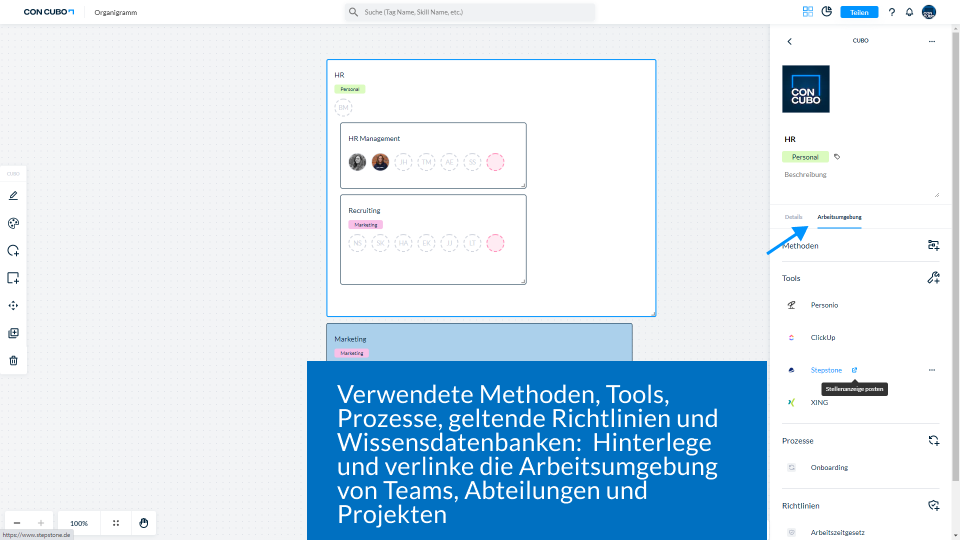The image size is (960, 540).
Task: Click the Marketing tag on the Marketing cubo
Action: coord(351,353)
